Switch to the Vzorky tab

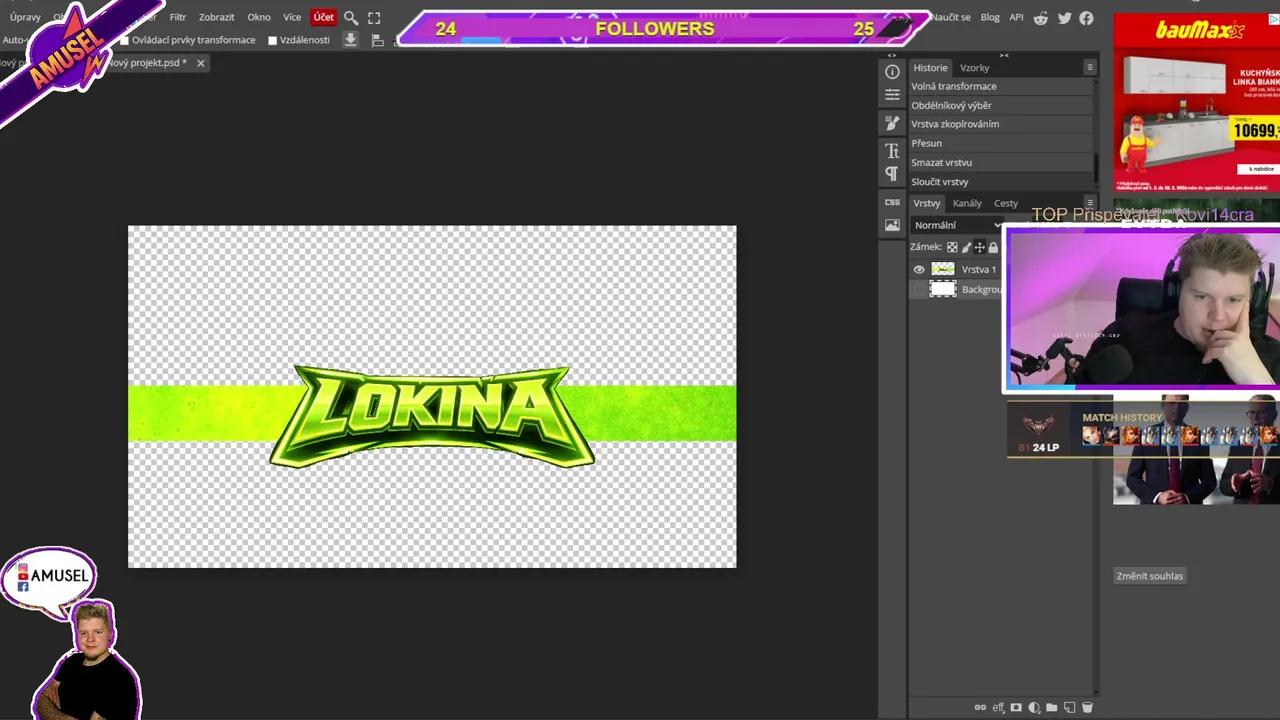pos(975,68)
